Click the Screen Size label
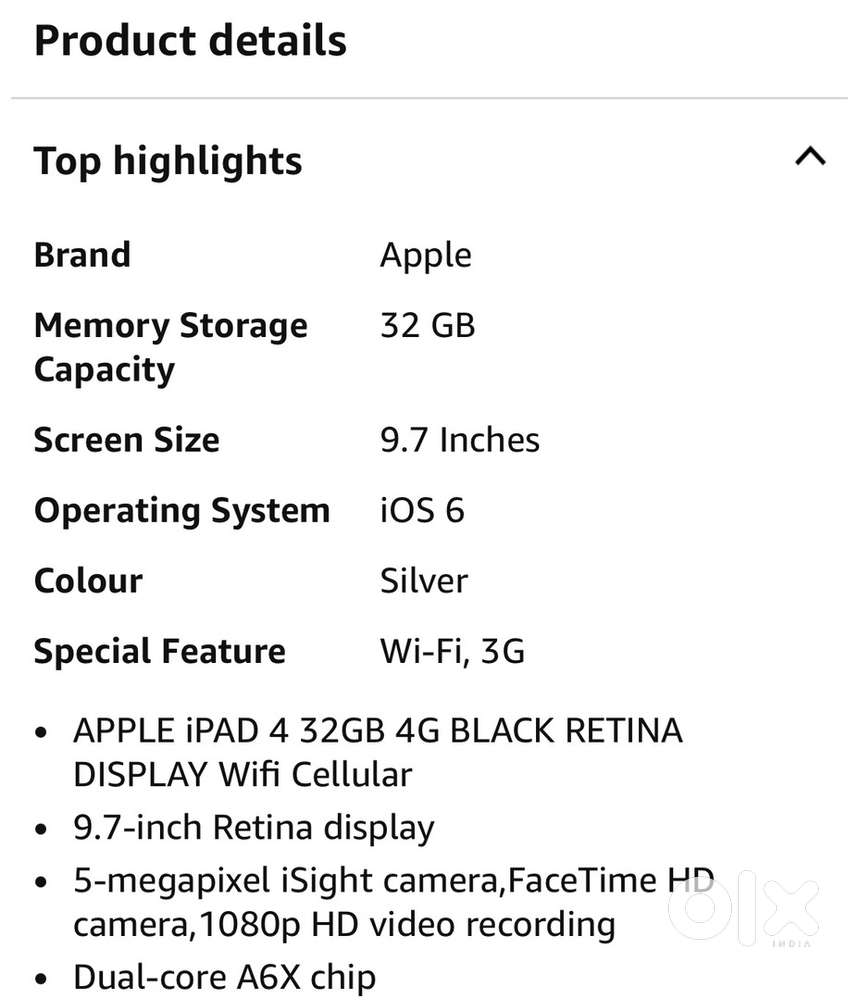Viewport: 859px width, 1000px height. tap(126, 440)
